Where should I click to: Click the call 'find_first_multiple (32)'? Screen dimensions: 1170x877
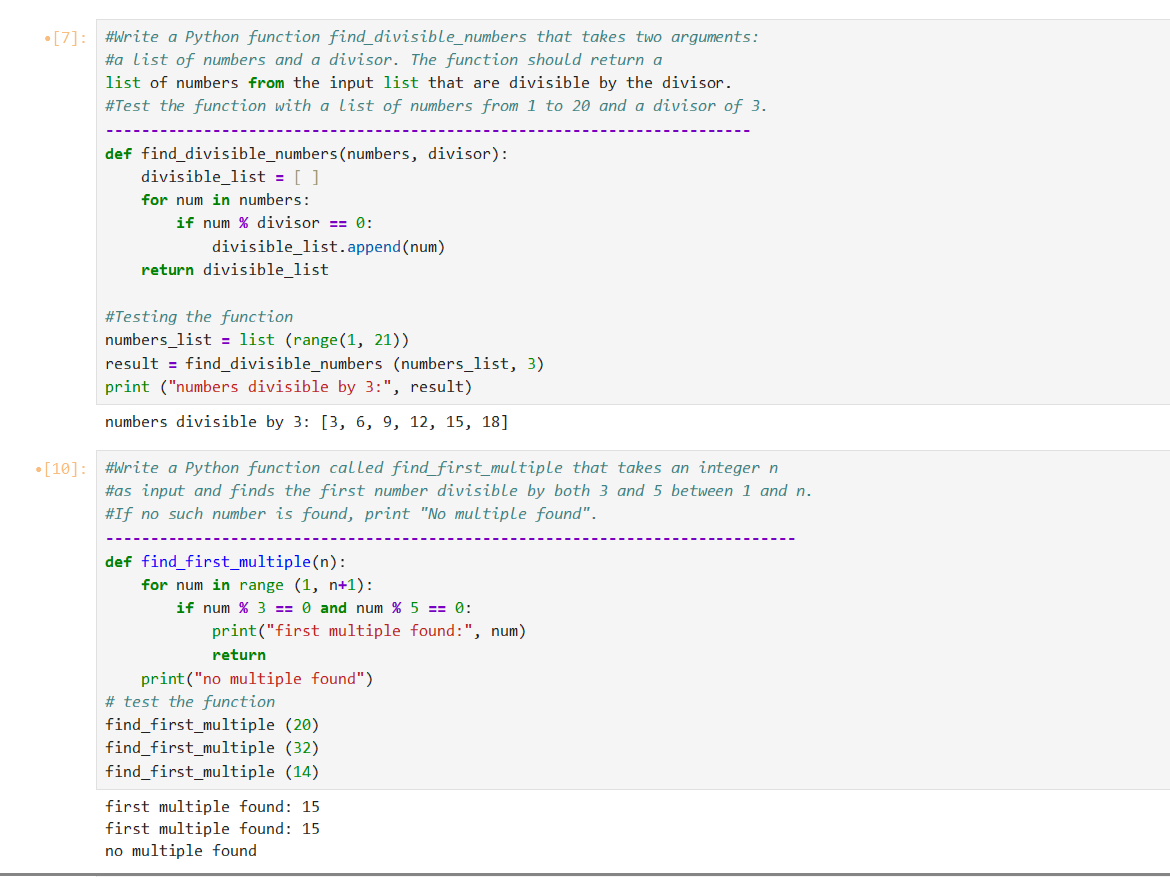[212, 748]
